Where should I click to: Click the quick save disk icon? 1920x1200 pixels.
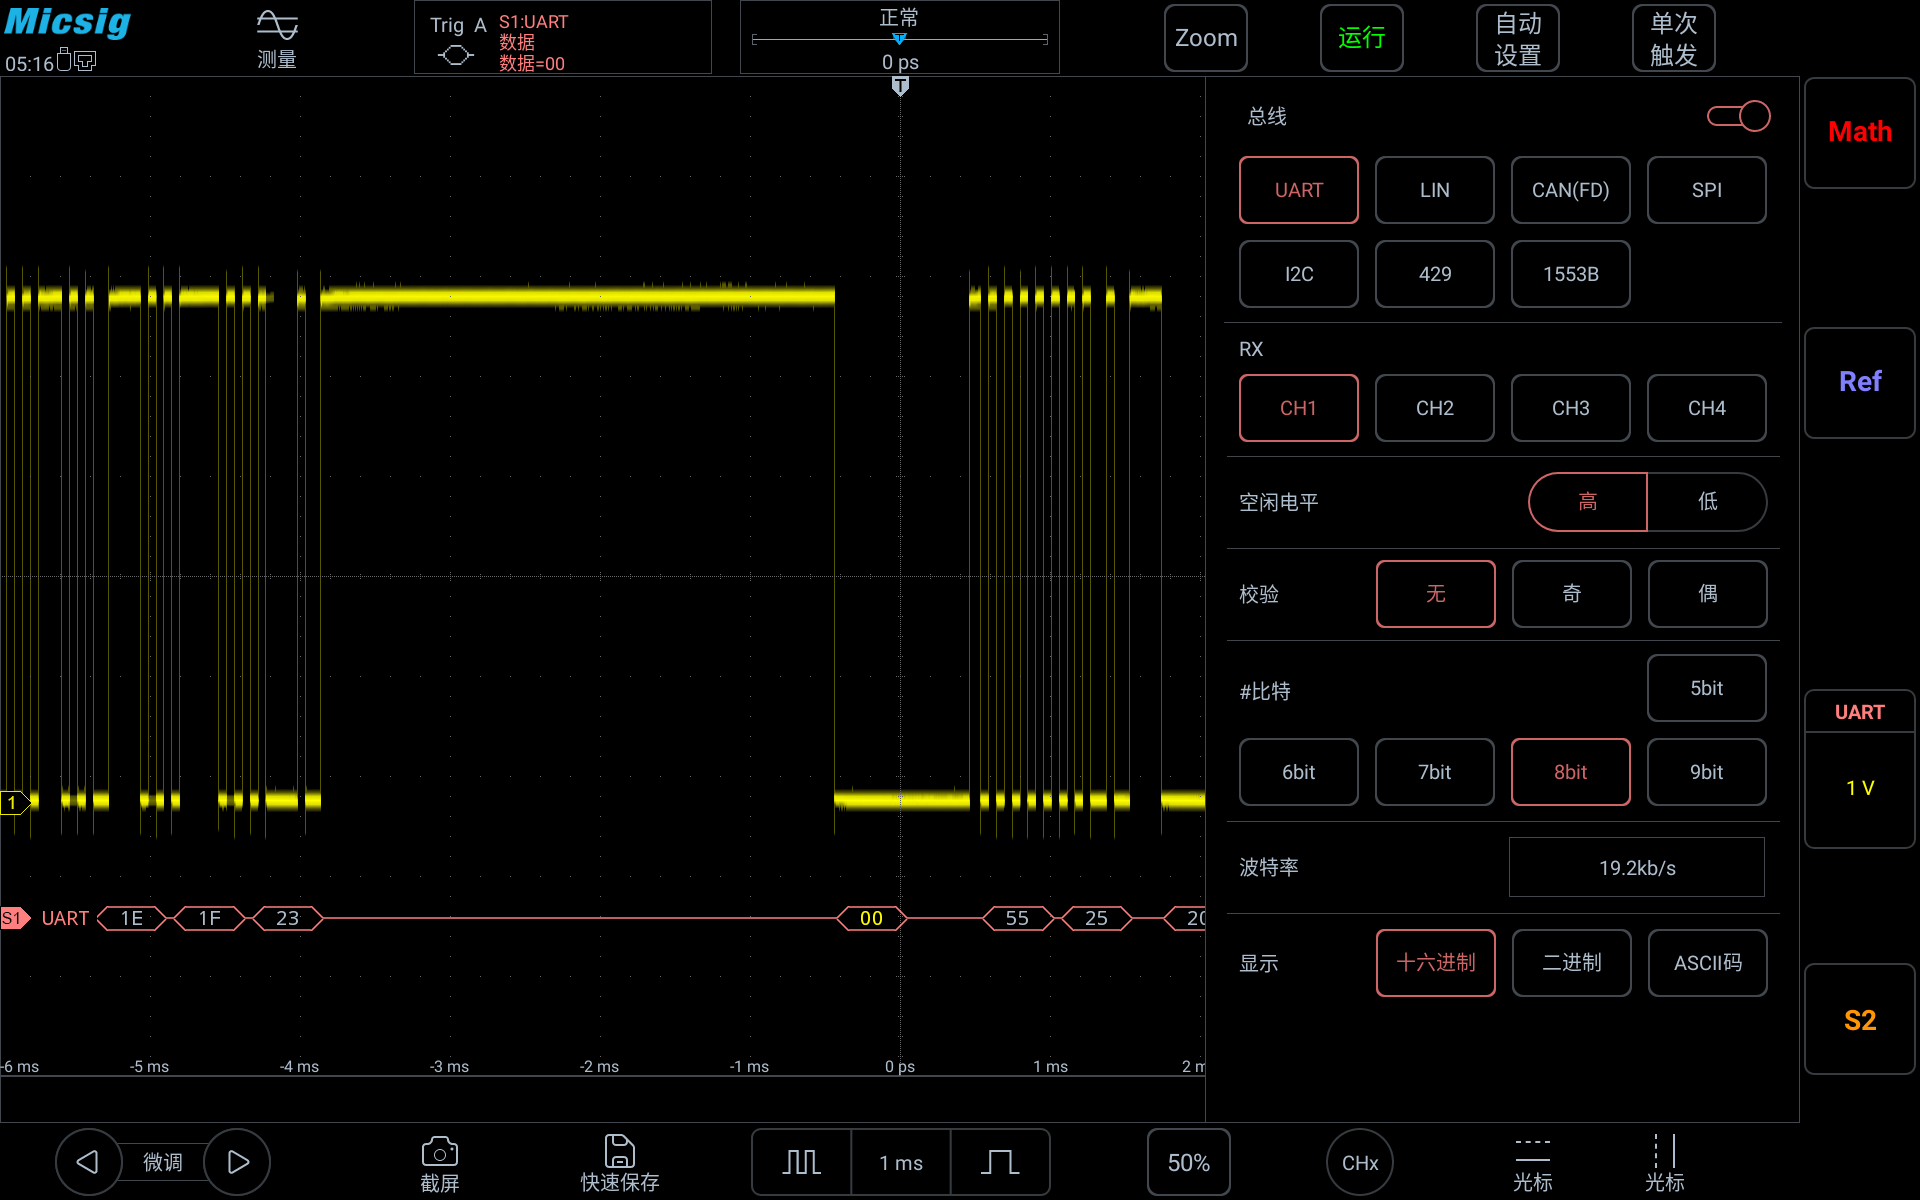619,1152
